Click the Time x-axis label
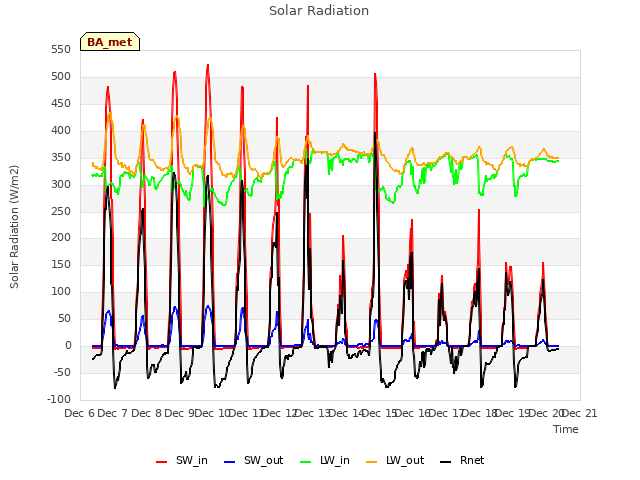 tap(566, 429)
